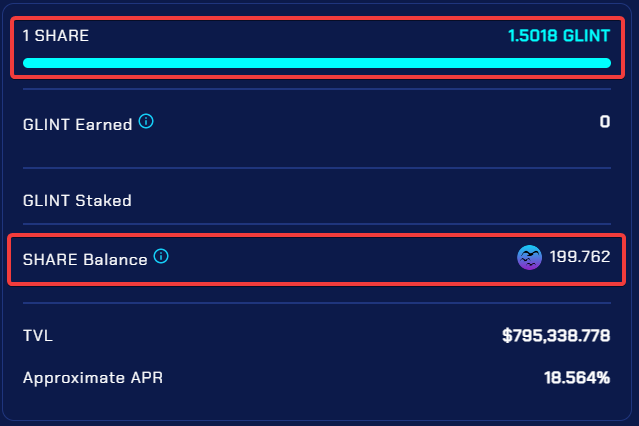The height and width of the screenshot is (426, 639).
Task: Click the divider line below GLINT Staked
Action: (316, 223)
